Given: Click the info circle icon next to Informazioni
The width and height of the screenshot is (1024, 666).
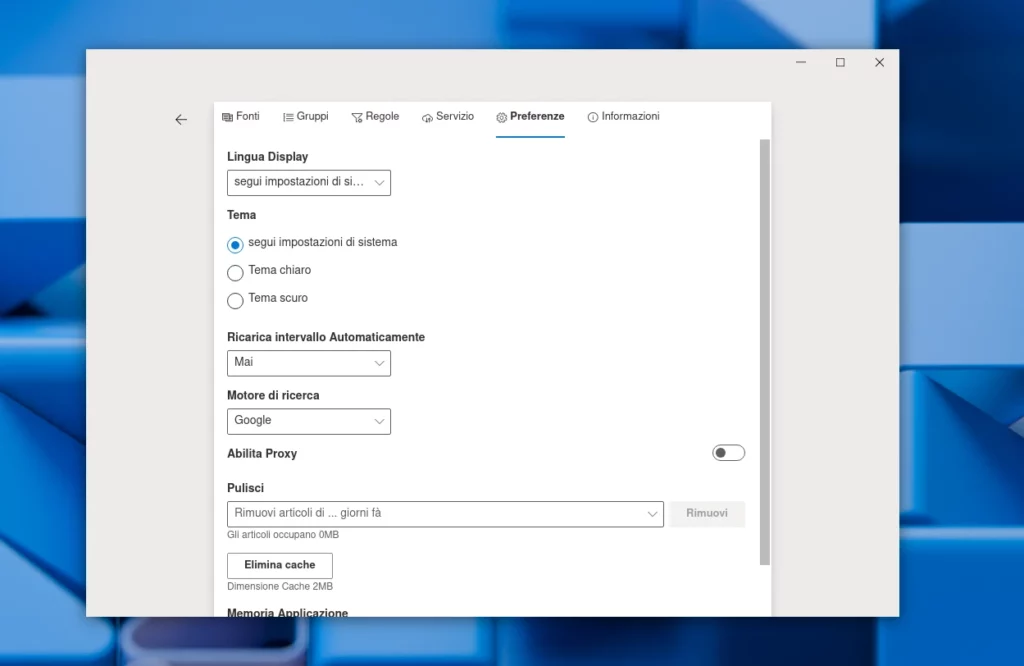Looking at the screenshot, I should [591, 116].
